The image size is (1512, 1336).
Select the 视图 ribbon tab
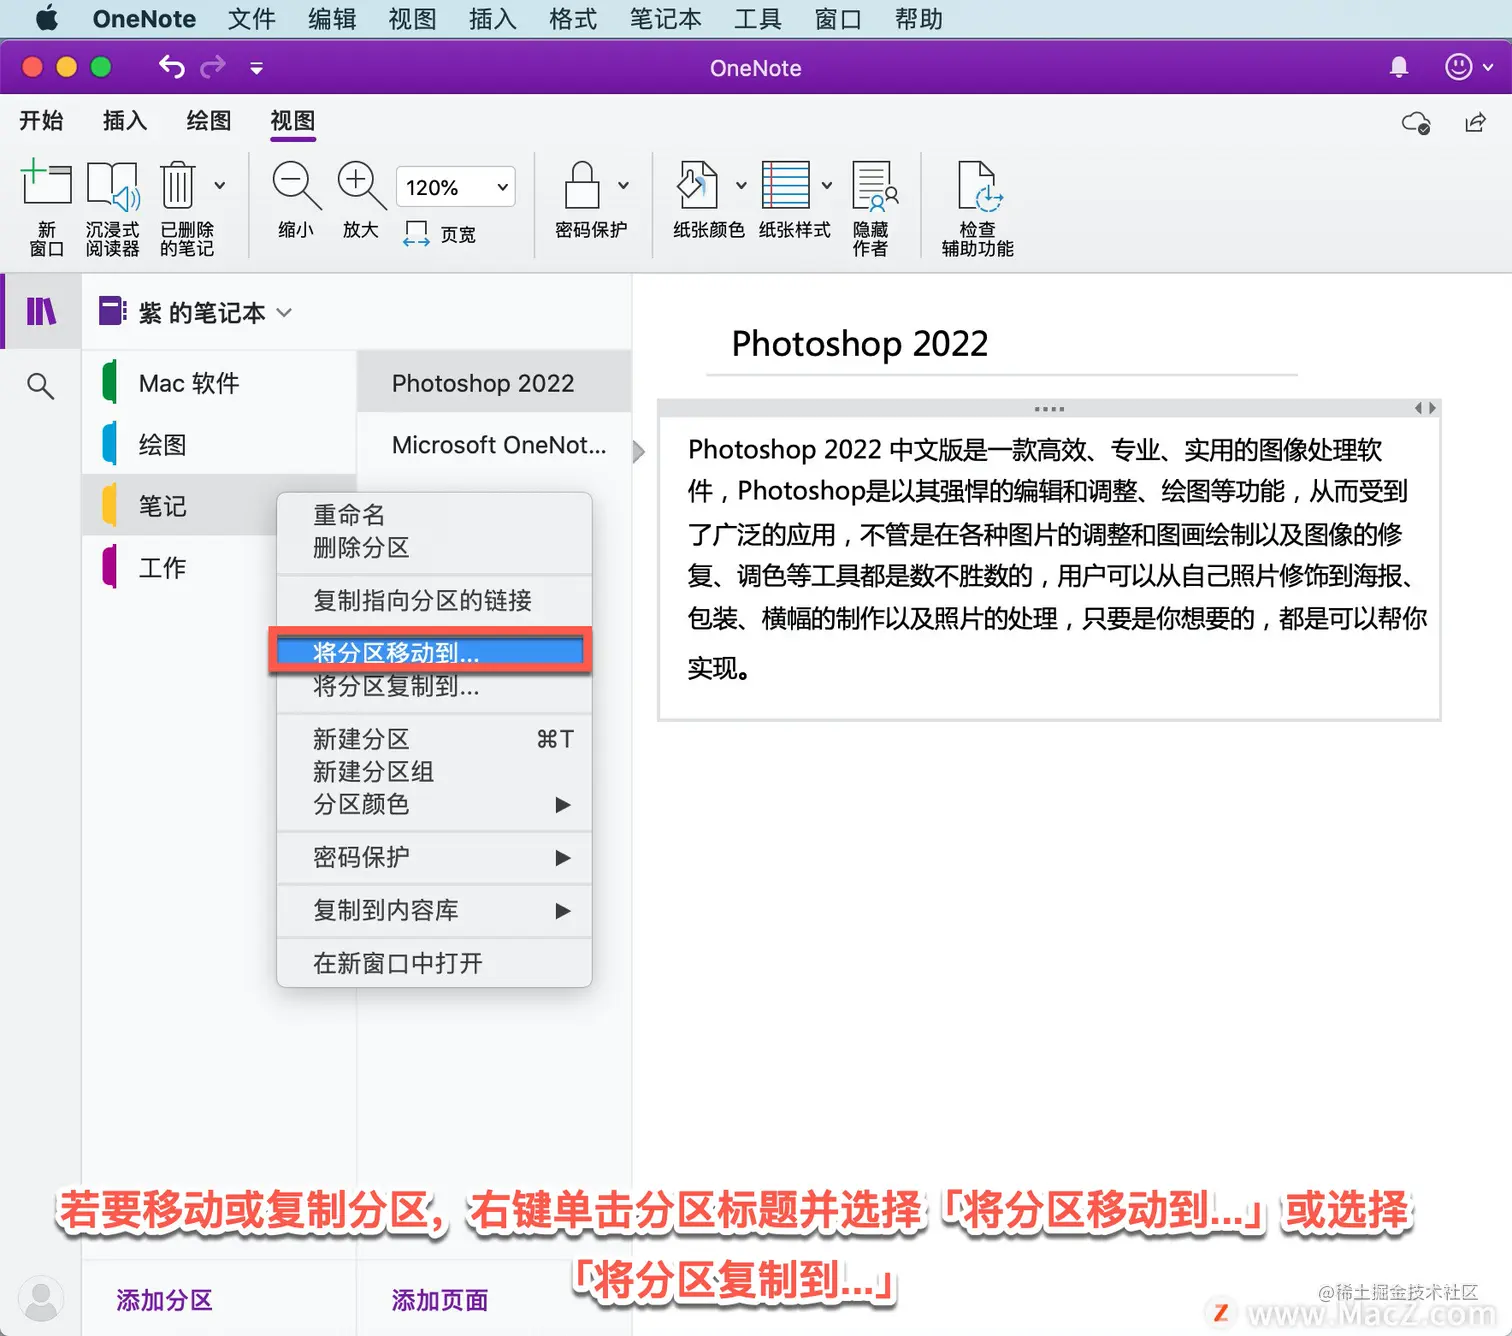tap(293, 121)
